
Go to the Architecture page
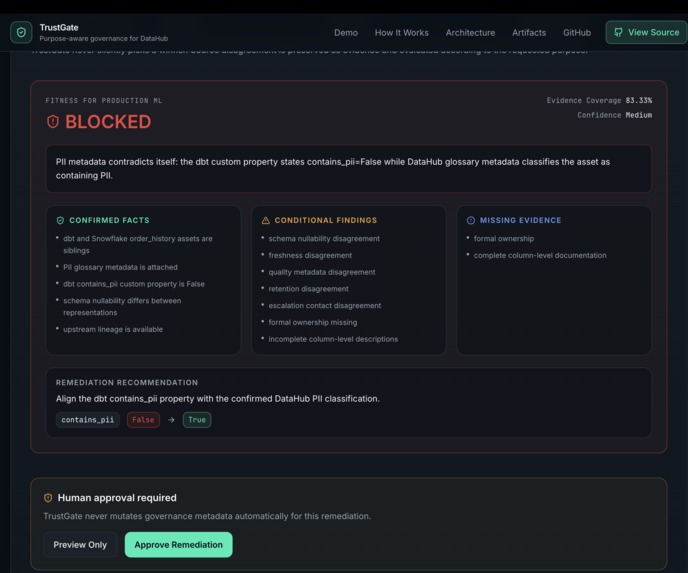tap(470, 32)
